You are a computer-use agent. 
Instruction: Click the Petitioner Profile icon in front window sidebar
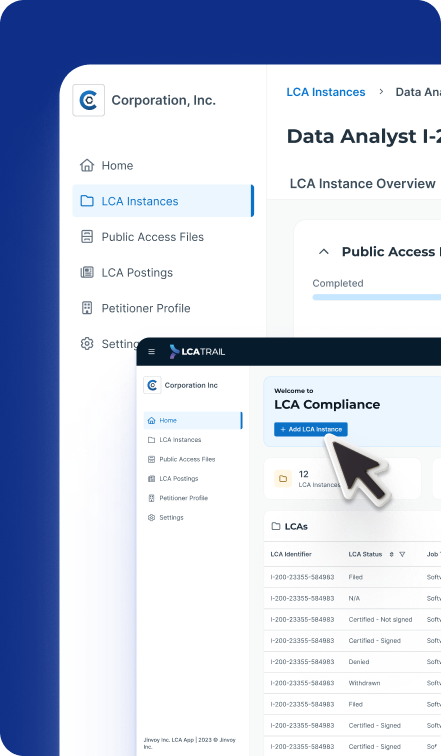(x=151, y=498)
